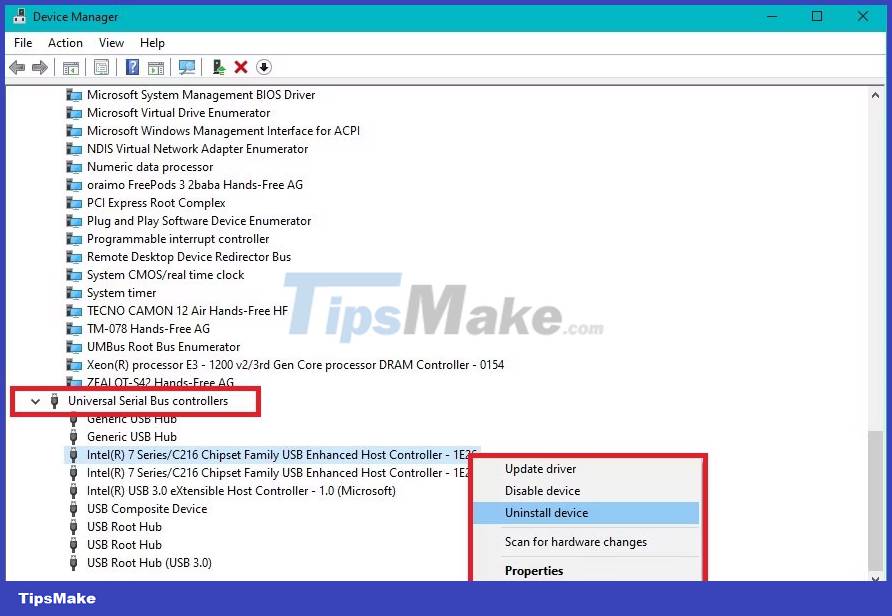Click the Scan for hardware changes icon
Viewport: 892px width, 616px height.
pos(187,67)
